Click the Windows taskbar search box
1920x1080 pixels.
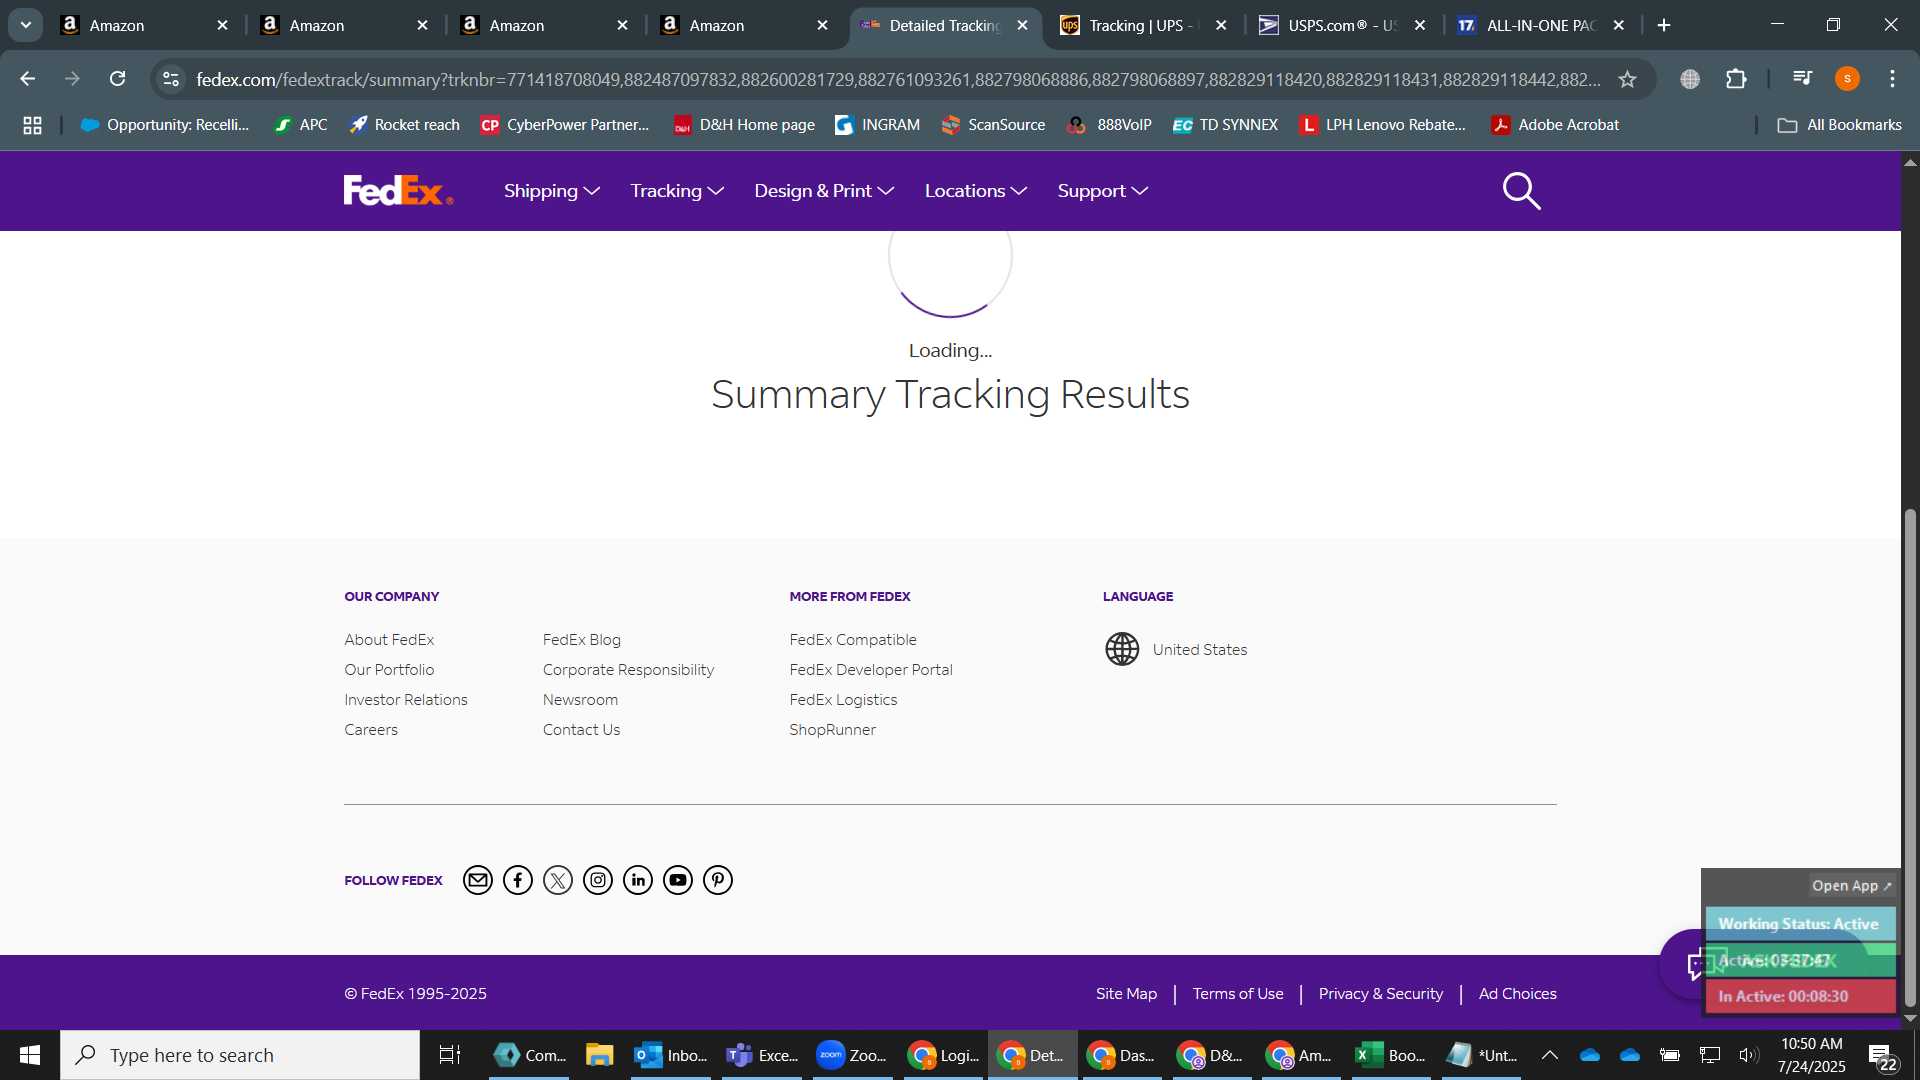point(240,1055)
